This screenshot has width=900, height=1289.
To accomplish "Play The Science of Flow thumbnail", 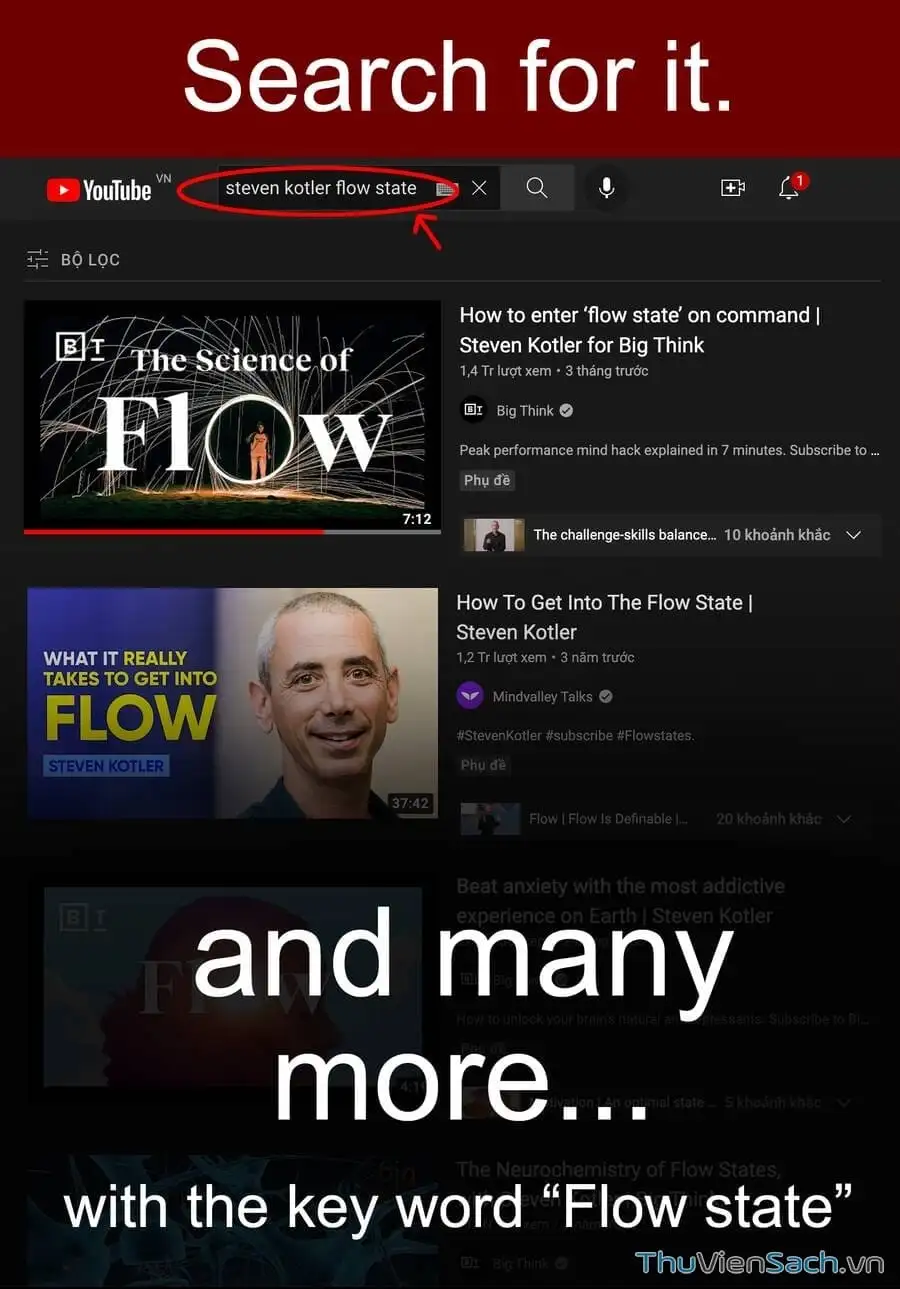I will click(232, 415).
